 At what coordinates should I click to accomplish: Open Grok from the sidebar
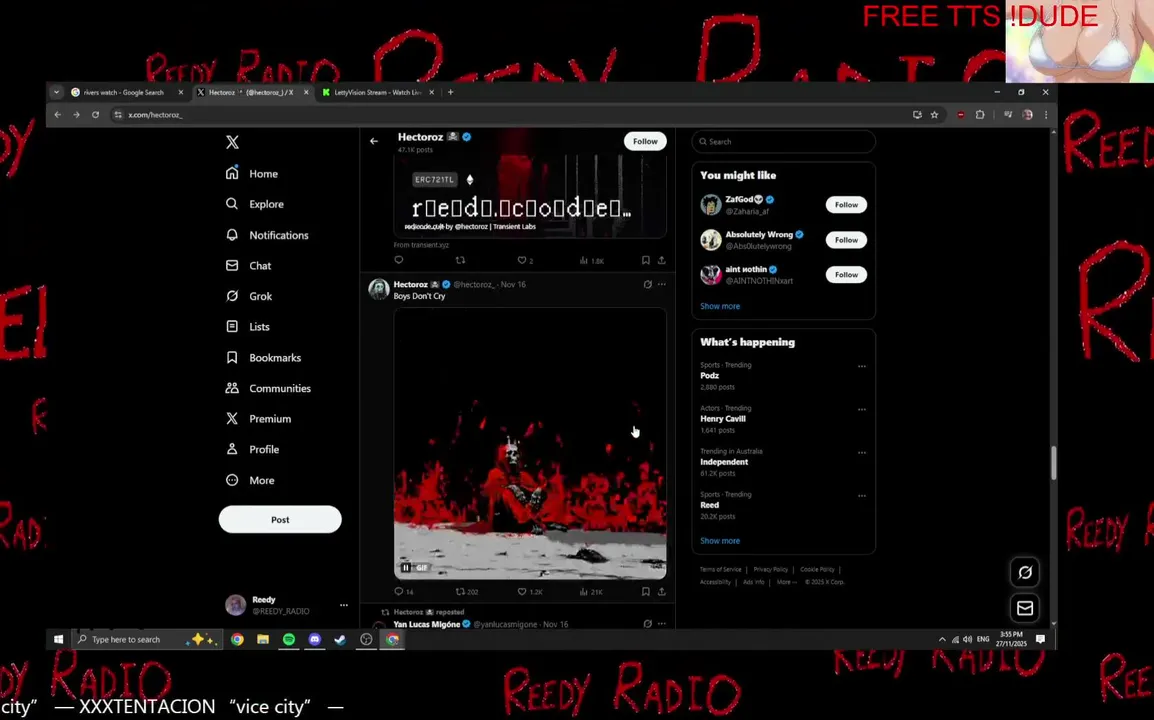[249, 296]
